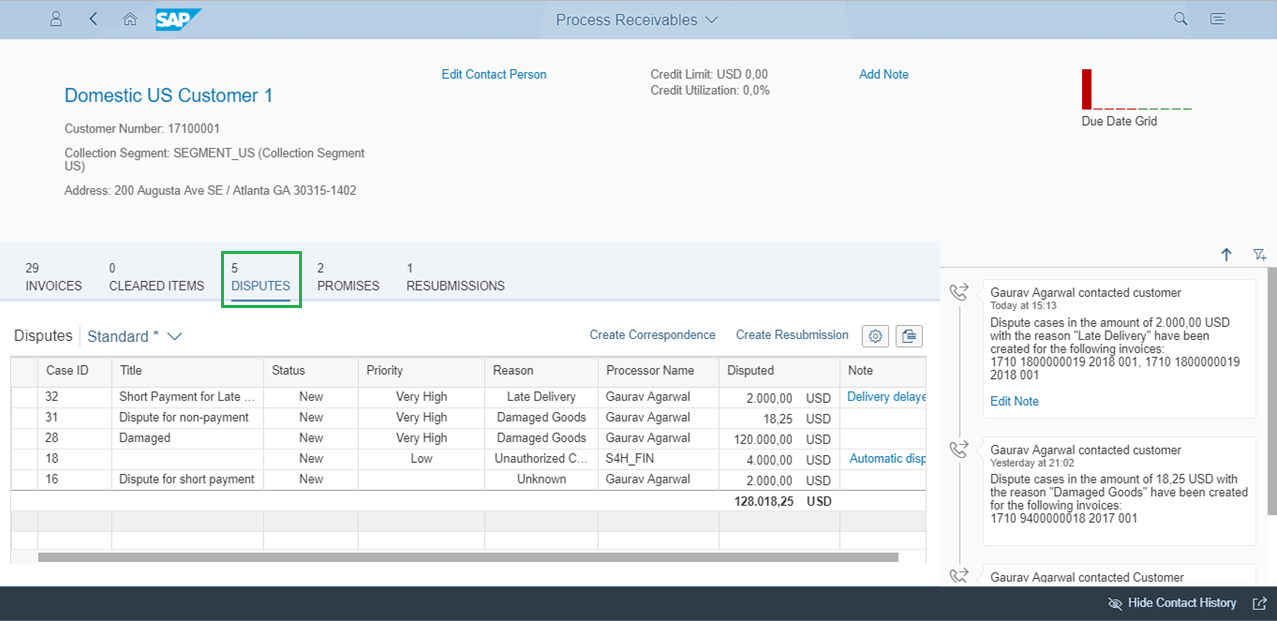1277x621 pixels.
Task: Click the Home icon in the header
Action: 129,18
